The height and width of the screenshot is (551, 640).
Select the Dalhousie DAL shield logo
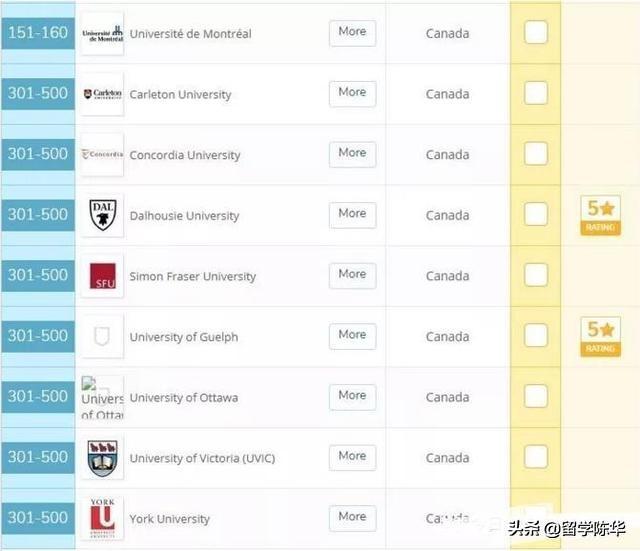point(102,215)
